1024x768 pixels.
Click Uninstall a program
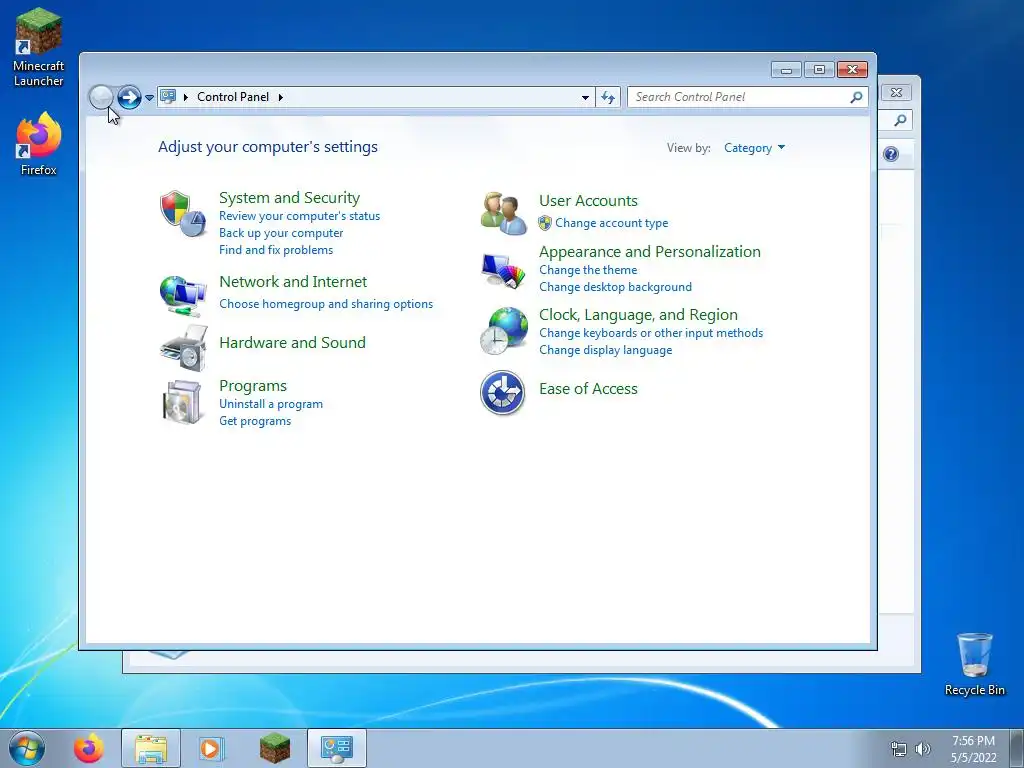[x=271, y=404]
